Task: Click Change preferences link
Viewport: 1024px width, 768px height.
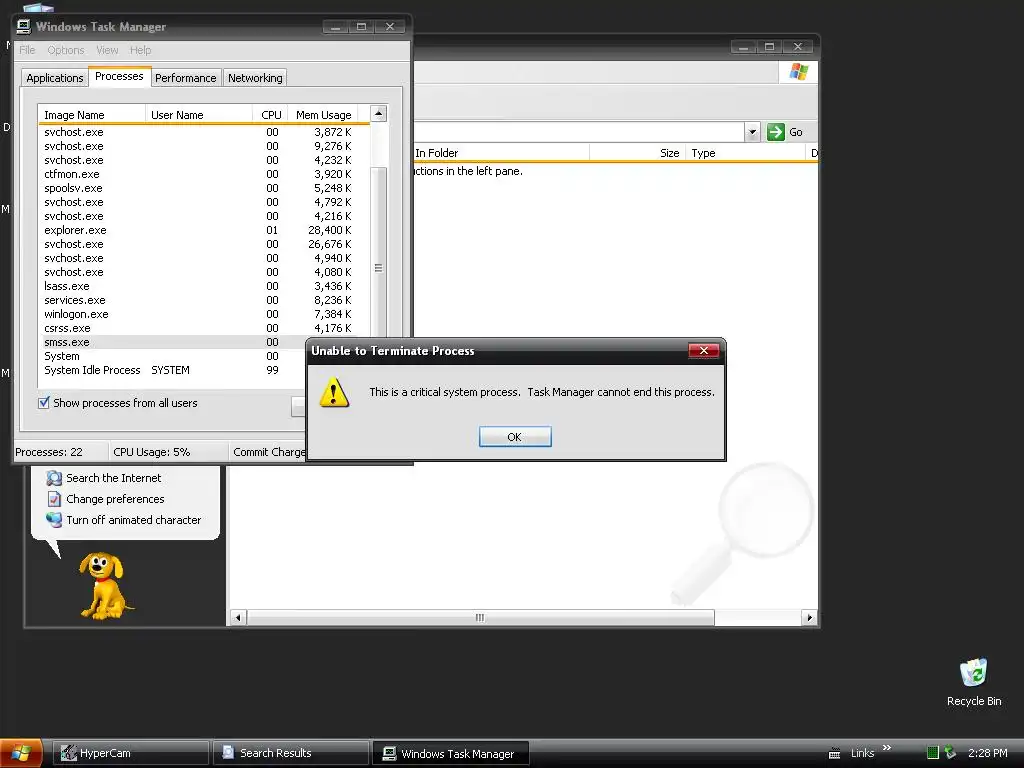Action: [x=115, y=499]
